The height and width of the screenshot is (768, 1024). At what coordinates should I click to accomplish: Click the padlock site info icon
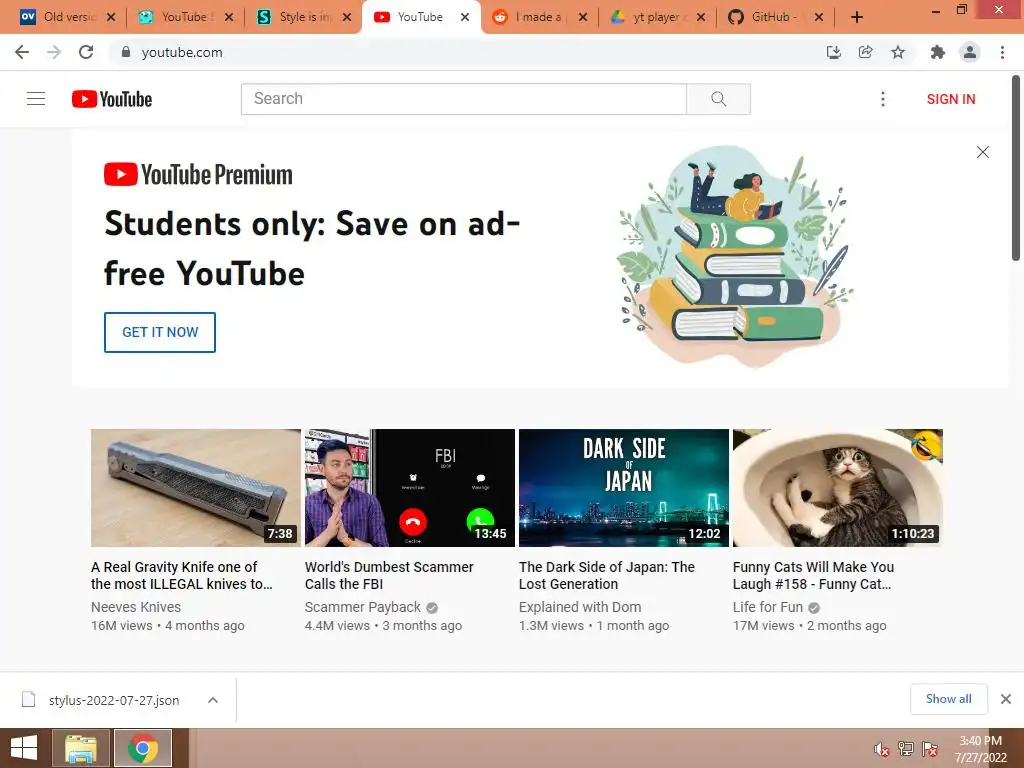coord(126,52)
